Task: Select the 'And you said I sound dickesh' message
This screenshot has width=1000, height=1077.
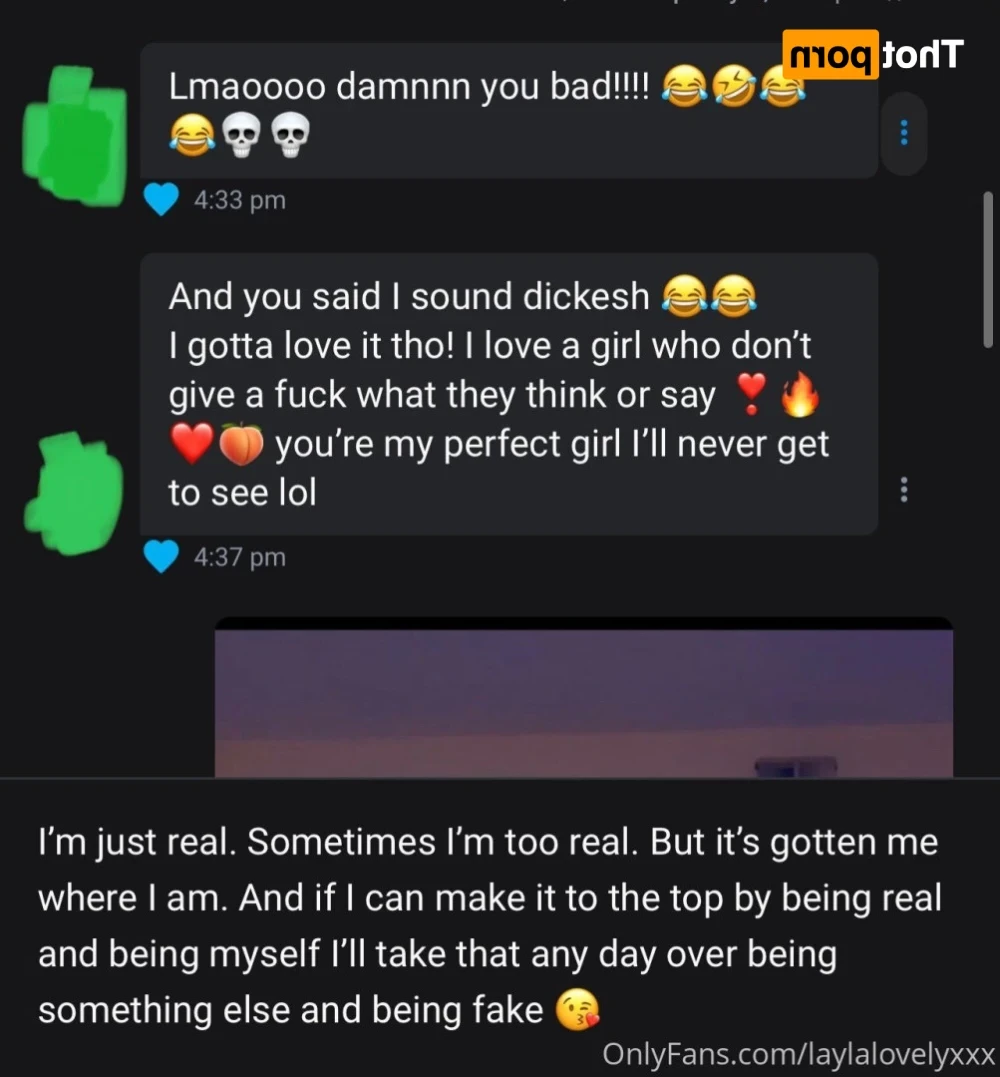Action: (x=509, y=394)
